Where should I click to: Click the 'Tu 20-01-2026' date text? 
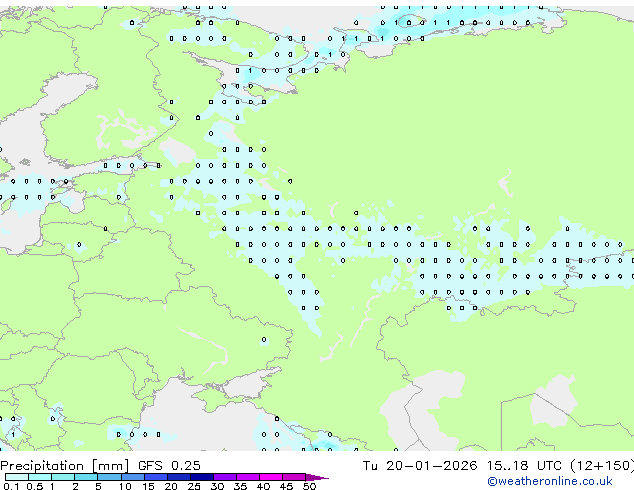click(x=420, y=465)
